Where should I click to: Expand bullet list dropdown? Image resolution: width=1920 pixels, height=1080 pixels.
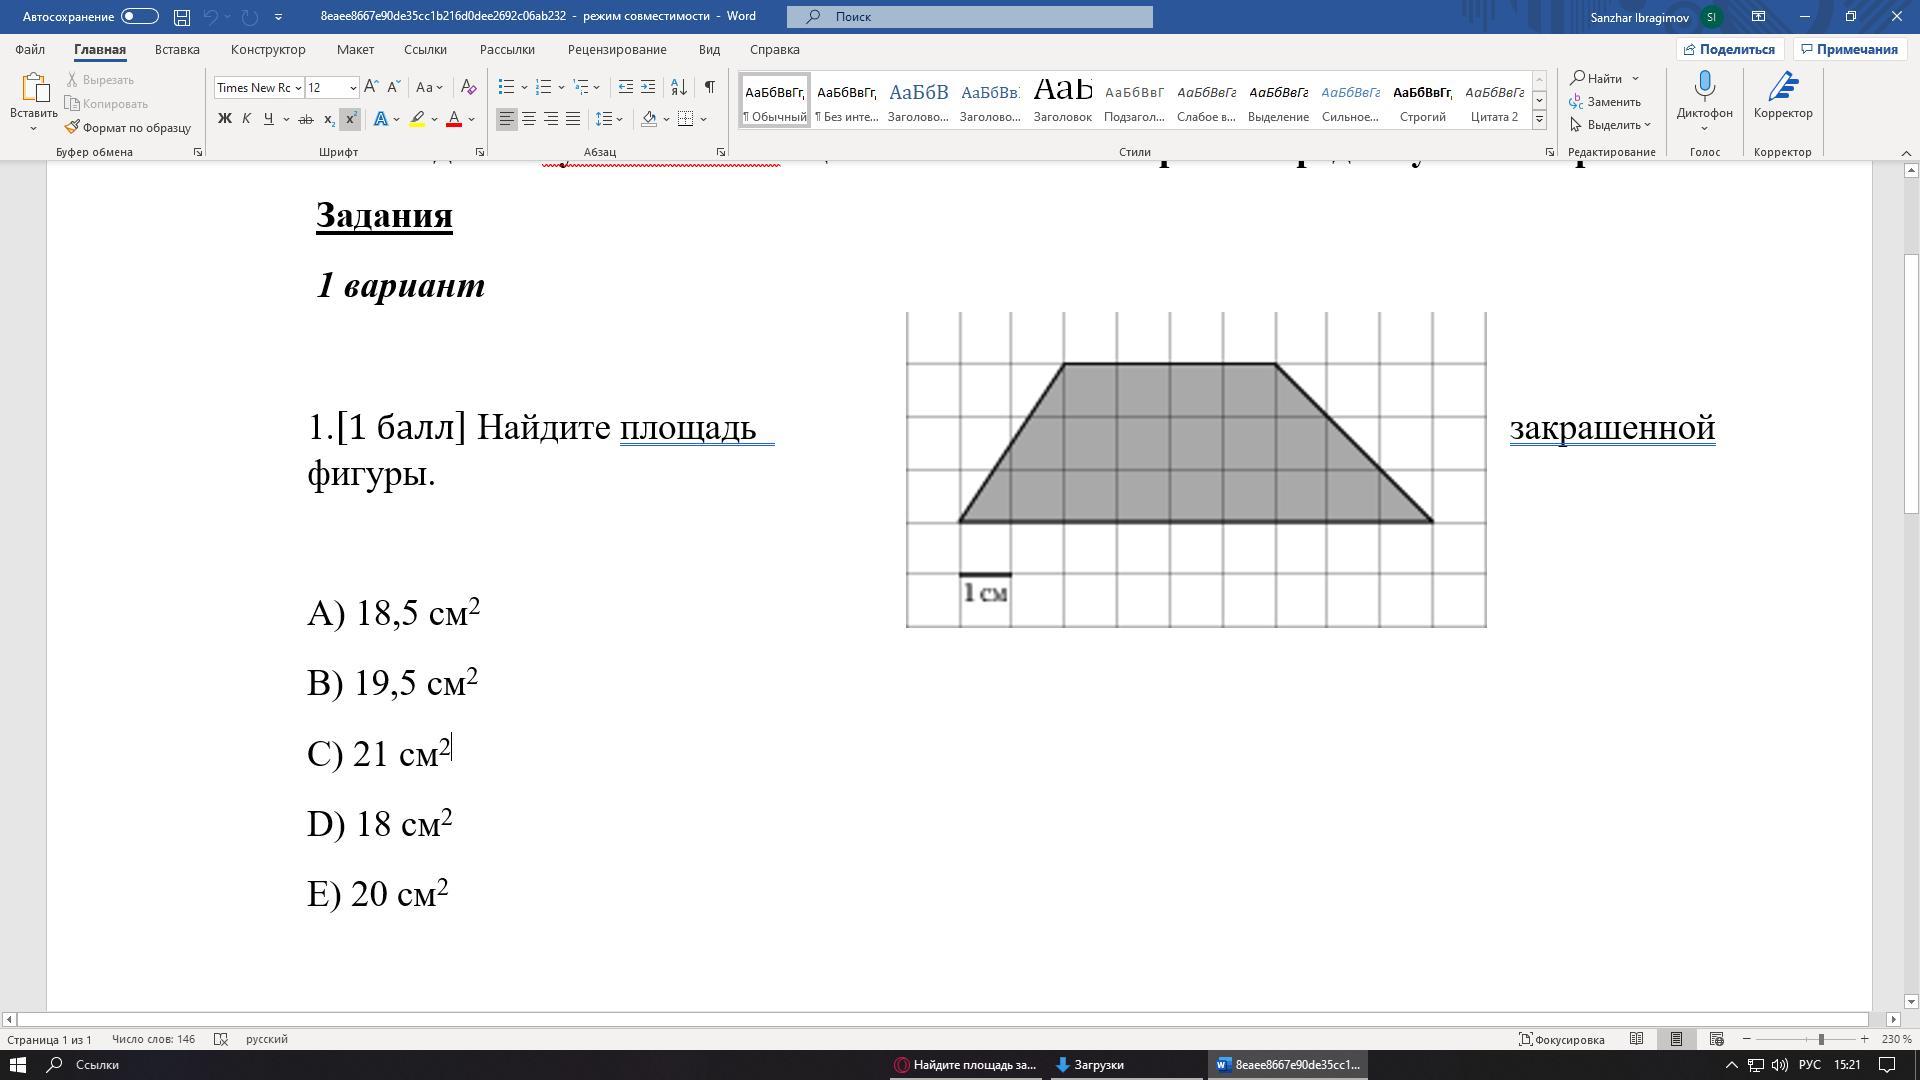[524, 87]
